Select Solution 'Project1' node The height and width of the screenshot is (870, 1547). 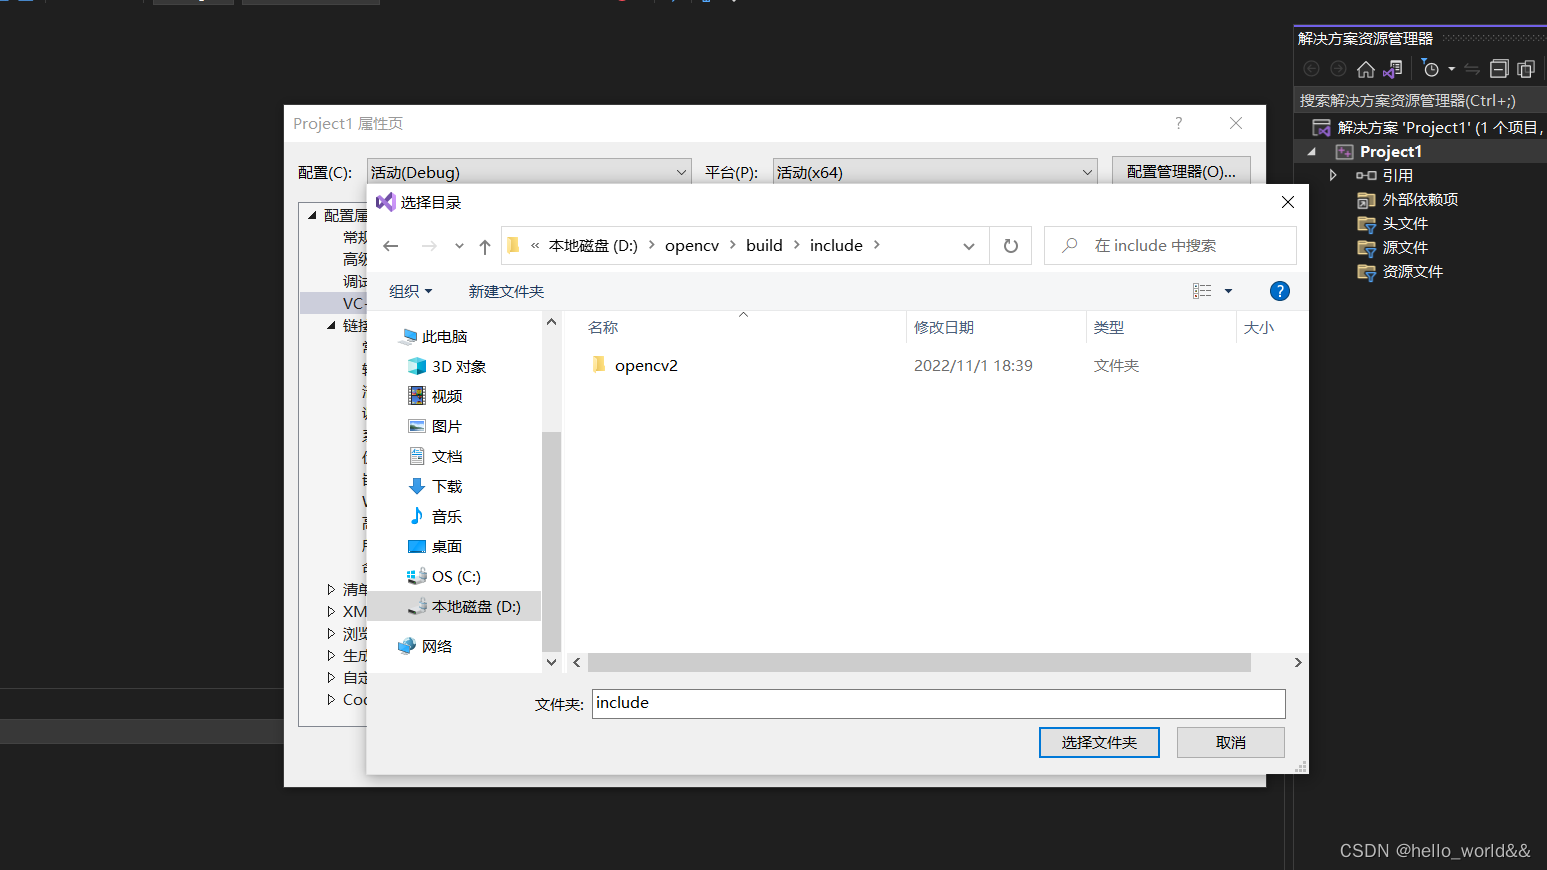point(1428,127)
